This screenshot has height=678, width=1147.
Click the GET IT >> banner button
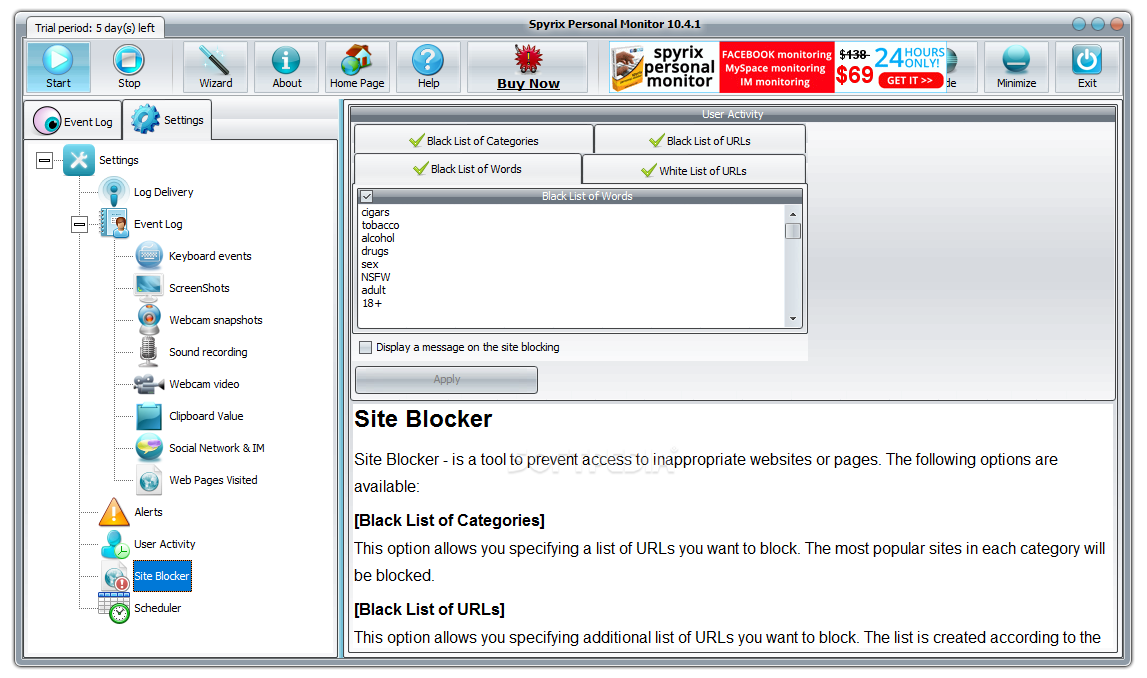(910, 80)
